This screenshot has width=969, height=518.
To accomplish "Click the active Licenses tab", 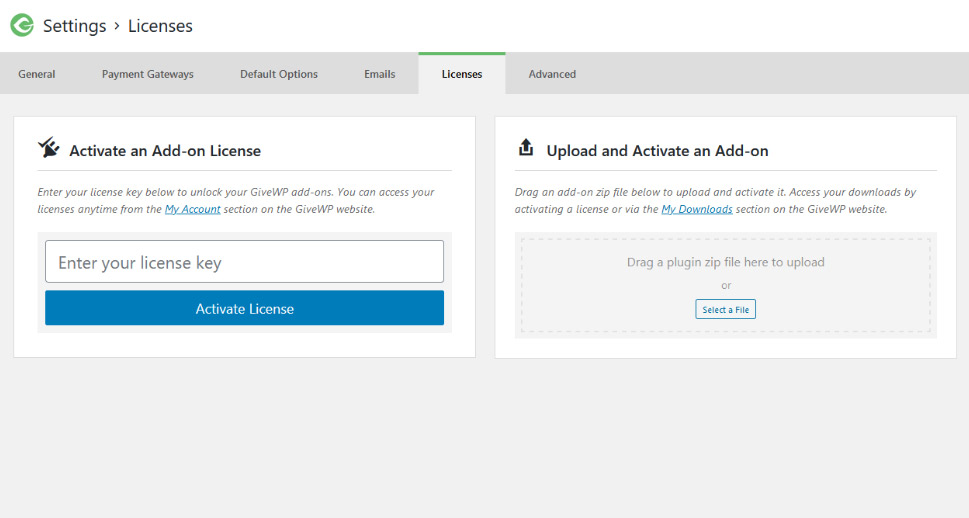I will pos(462,74).
